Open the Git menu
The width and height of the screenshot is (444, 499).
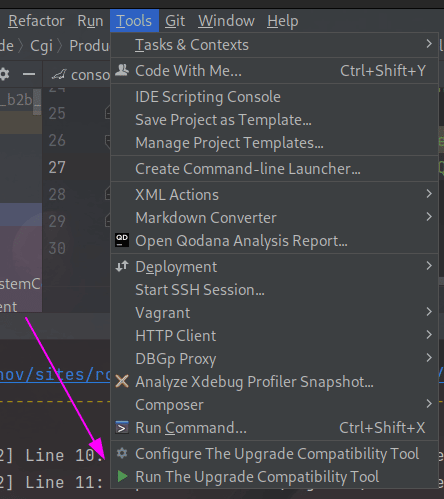[175, 21]
